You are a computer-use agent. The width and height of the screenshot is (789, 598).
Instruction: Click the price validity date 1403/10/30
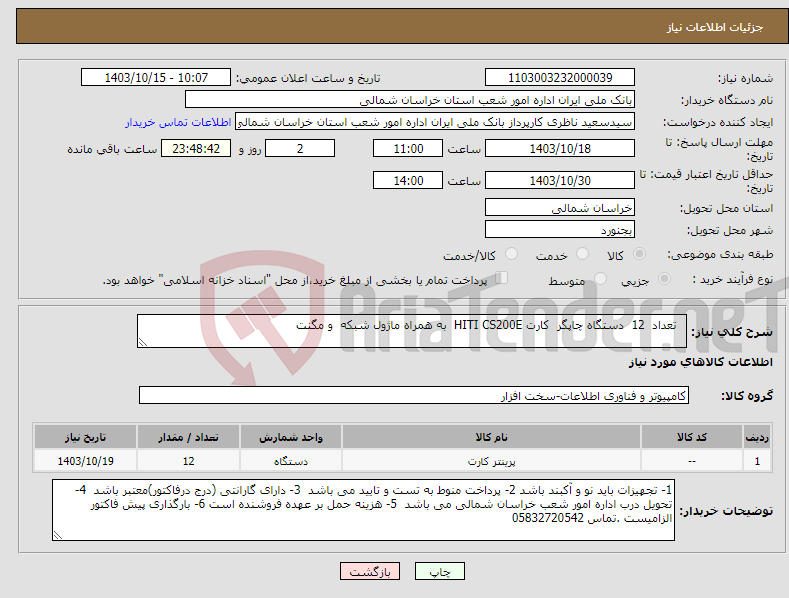click(560, 180)
